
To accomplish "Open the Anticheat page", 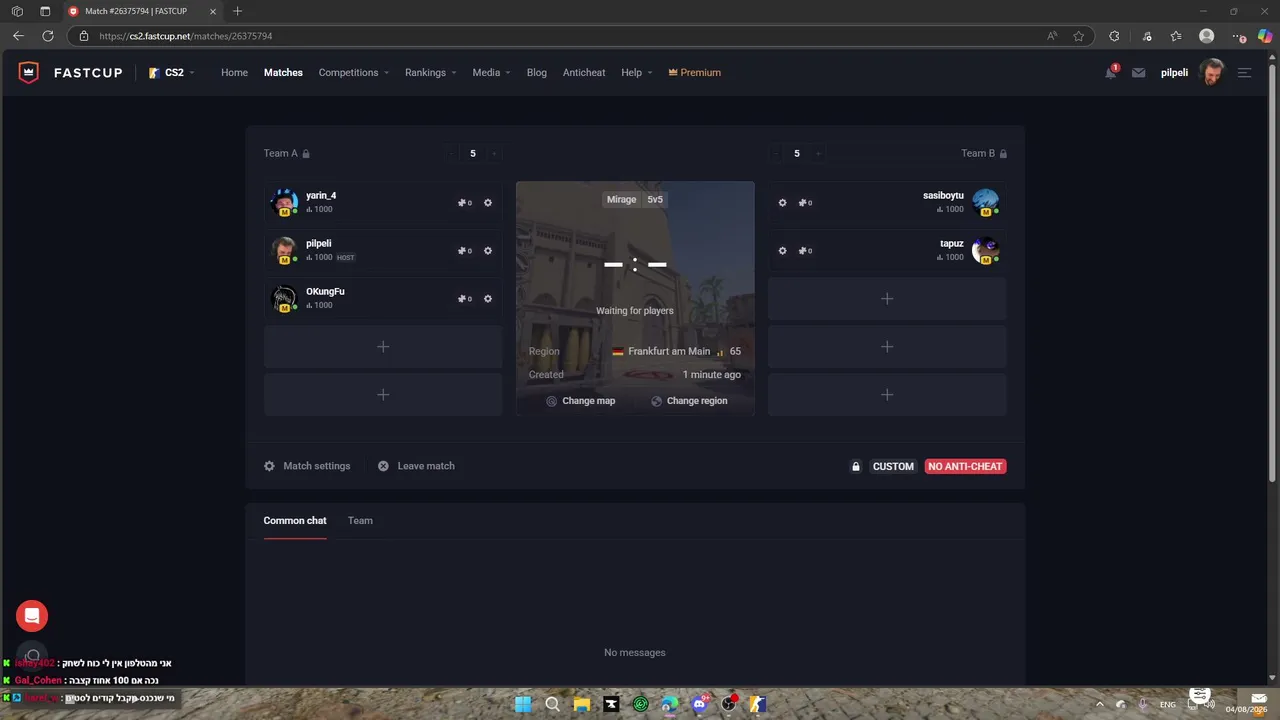I will tap(584, 73).
